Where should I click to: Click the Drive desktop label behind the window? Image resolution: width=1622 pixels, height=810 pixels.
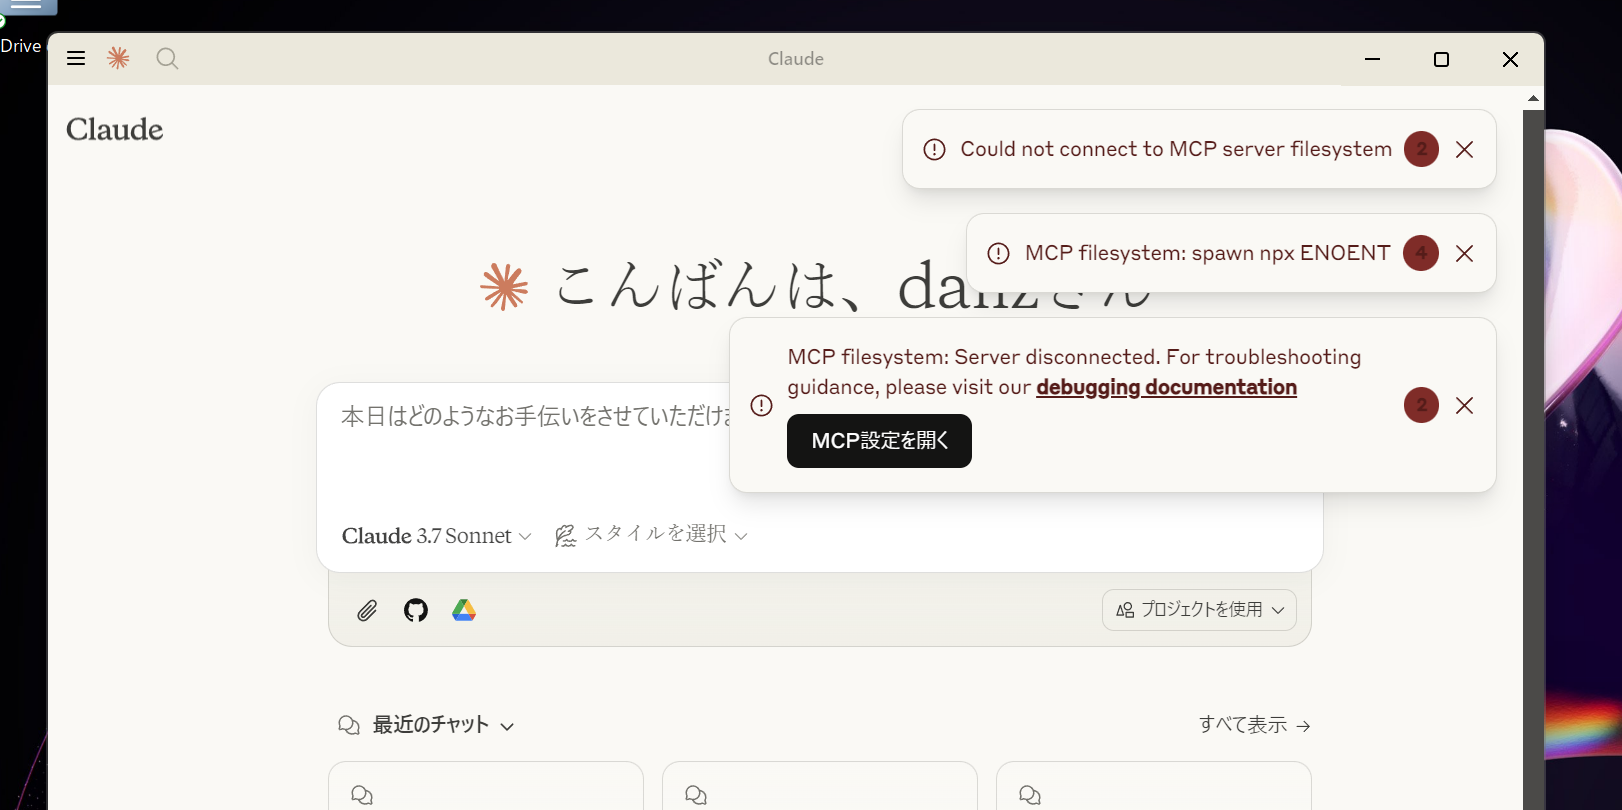[21, 46]
